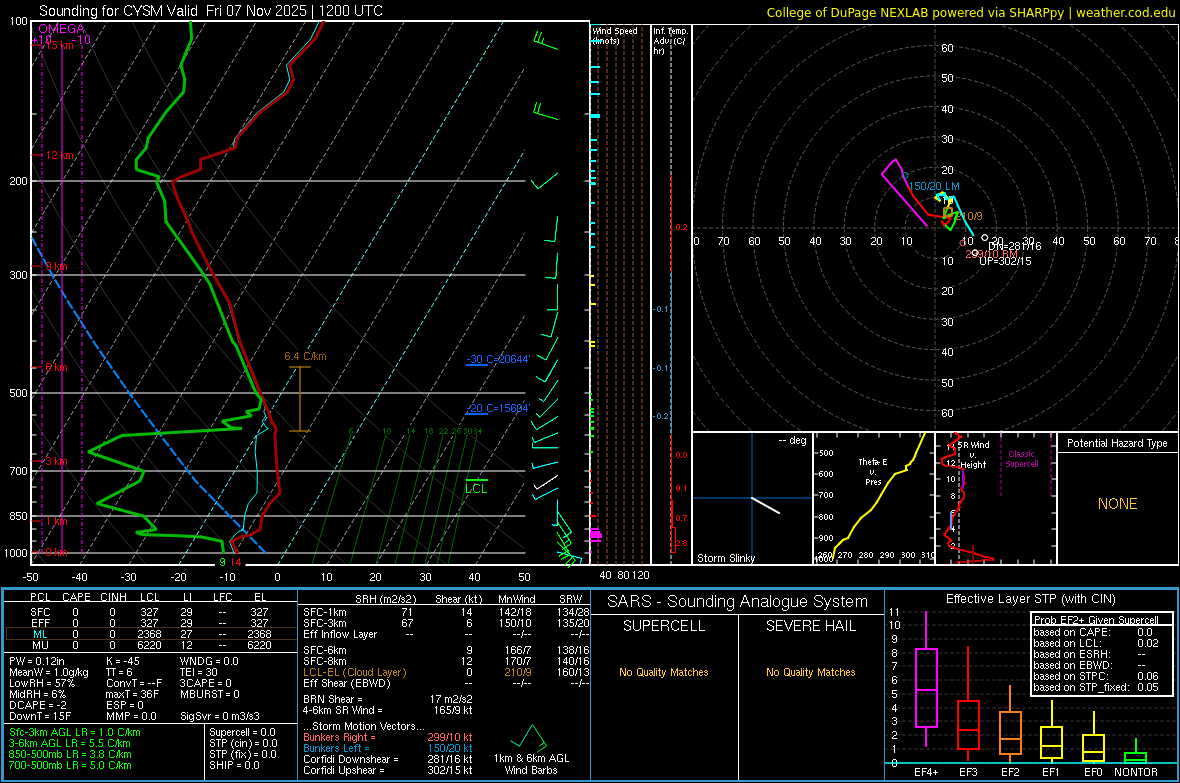Click the 'Supercell = 0.0' composite value
This screenshot has height=783, width=1180.
point(242,732)
